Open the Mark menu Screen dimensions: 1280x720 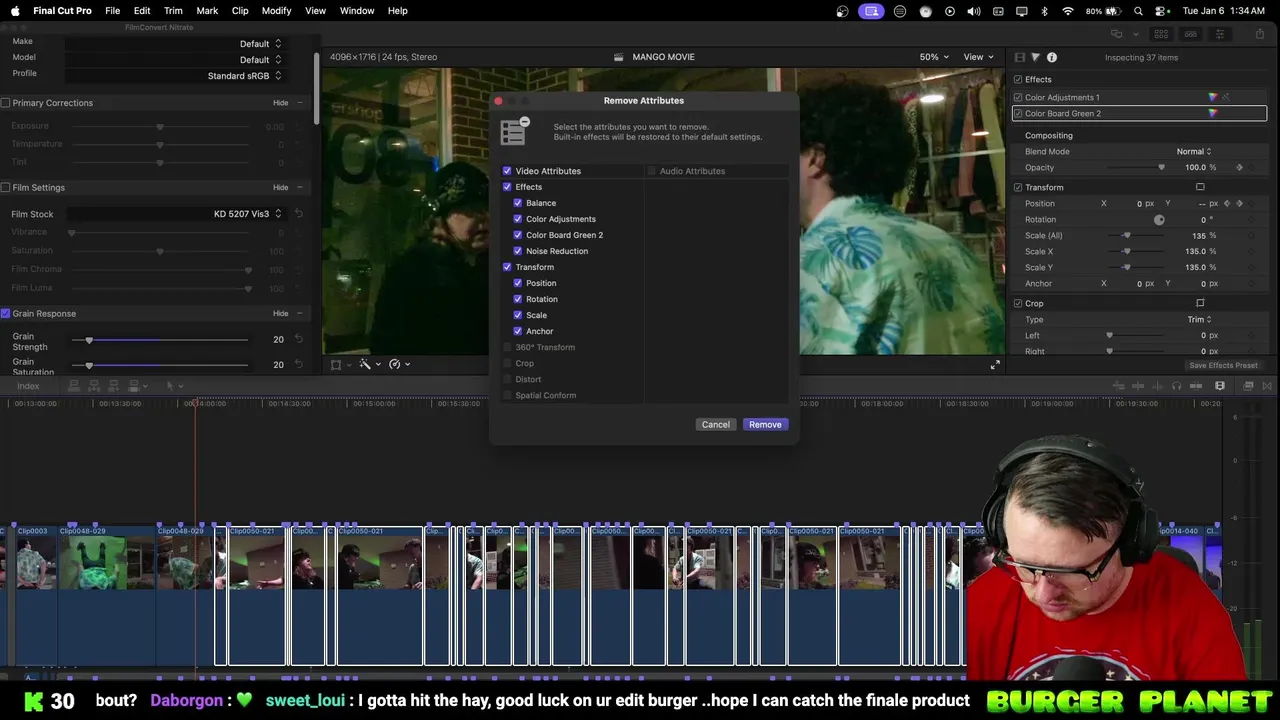(207, 11)
